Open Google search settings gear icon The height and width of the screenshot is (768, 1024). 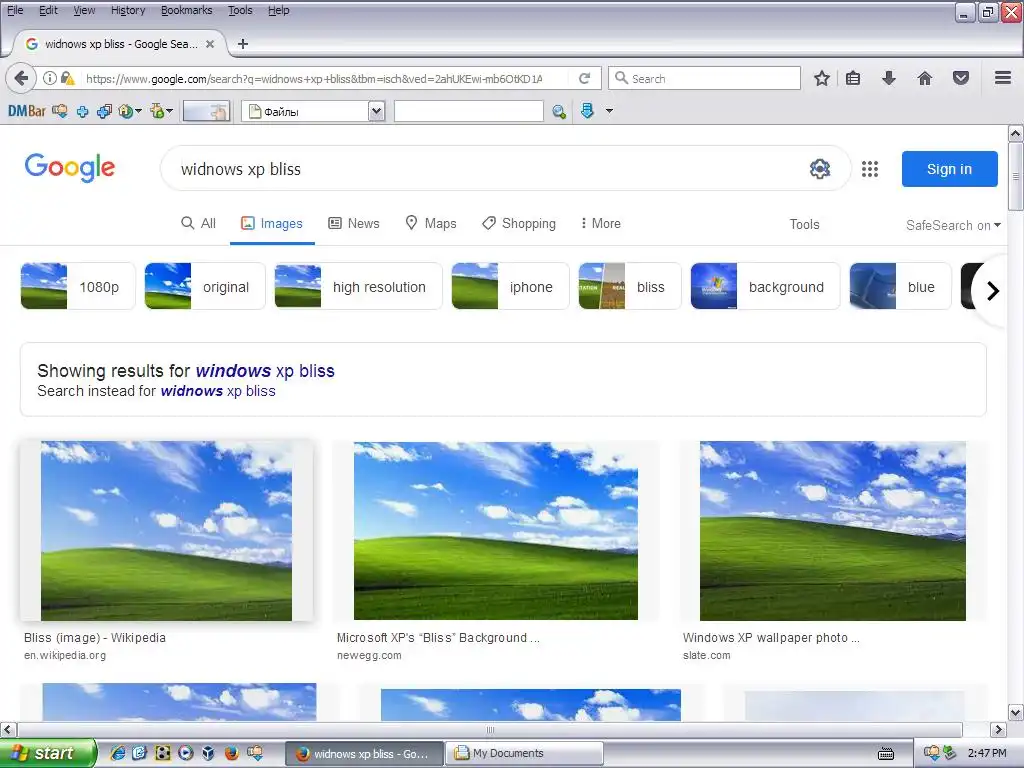pyautogui.click(x=820, y=169)
